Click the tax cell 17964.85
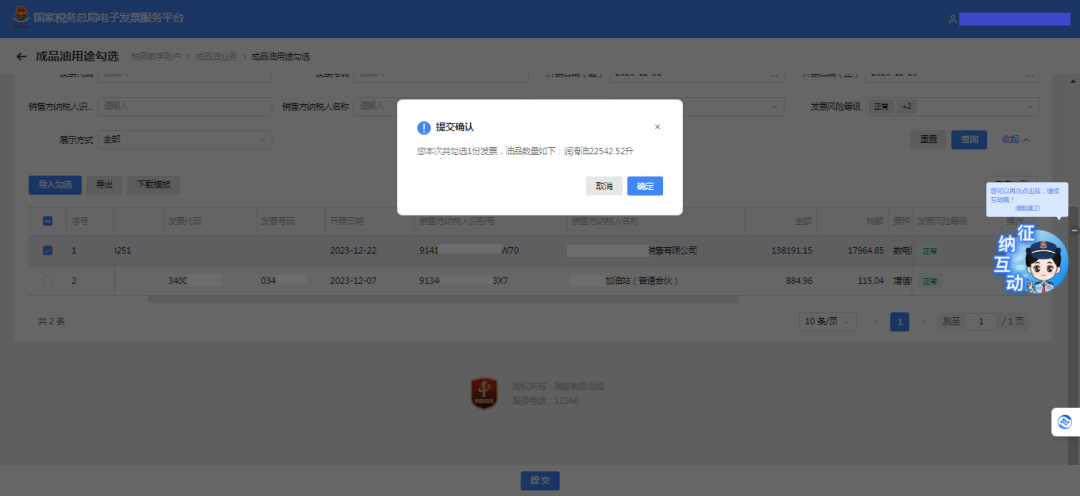 pyautogui.click(x=865, y=251)
